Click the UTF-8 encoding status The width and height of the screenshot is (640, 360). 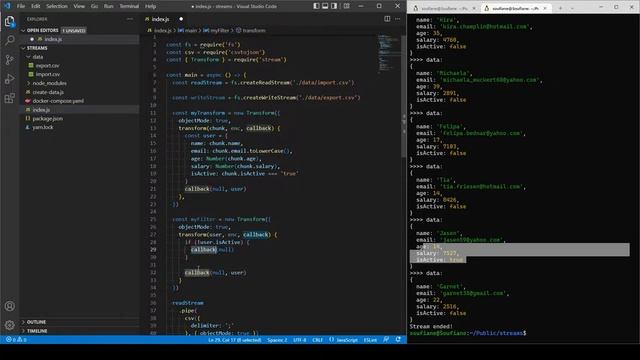tap(300, 340)
